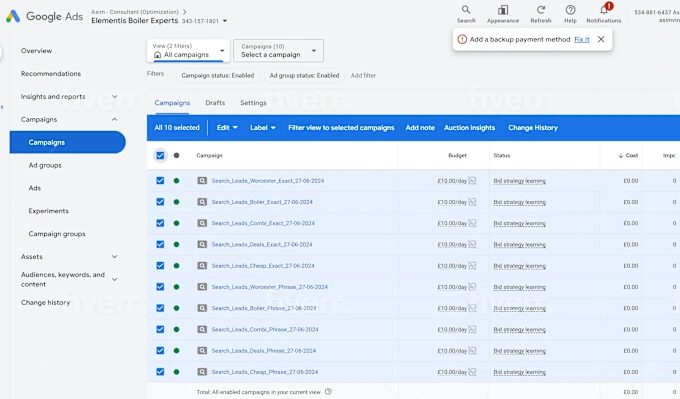
Task: Uncheck Search_Leads_Boiler_Phrase row checkbox
Action: pos(160,308)
